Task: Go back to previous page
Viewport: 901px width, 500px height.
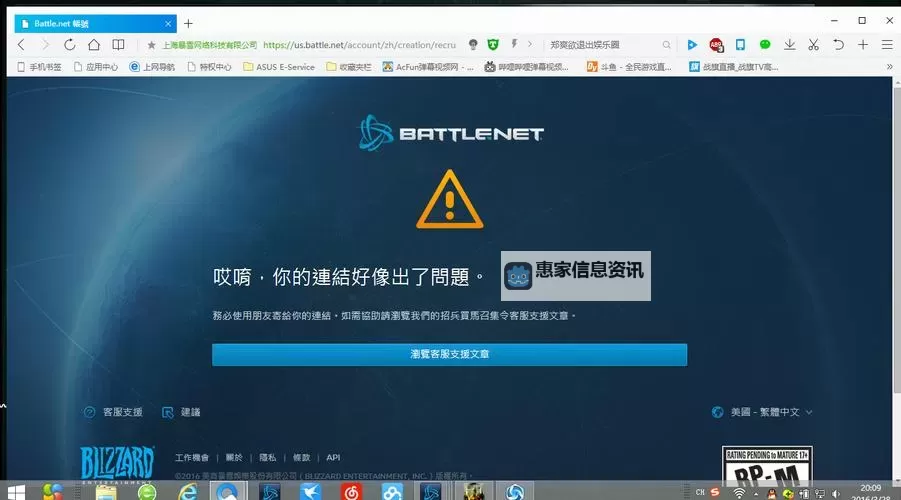Action: [21, 44]
